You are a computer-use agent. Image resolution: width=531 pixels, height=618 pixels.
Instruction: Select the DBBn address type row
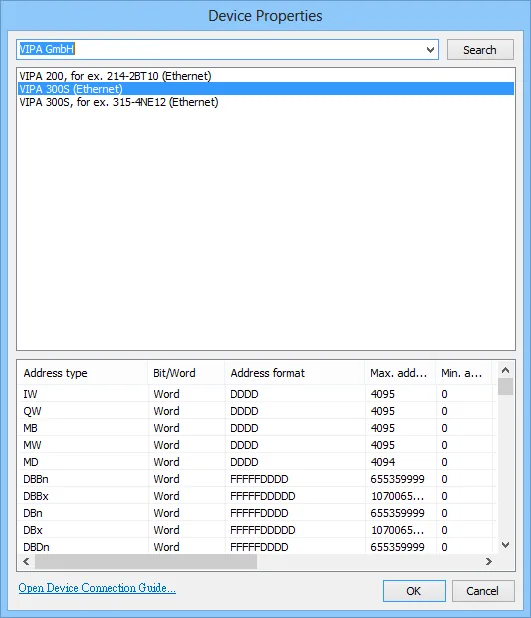tap(257, 479)
